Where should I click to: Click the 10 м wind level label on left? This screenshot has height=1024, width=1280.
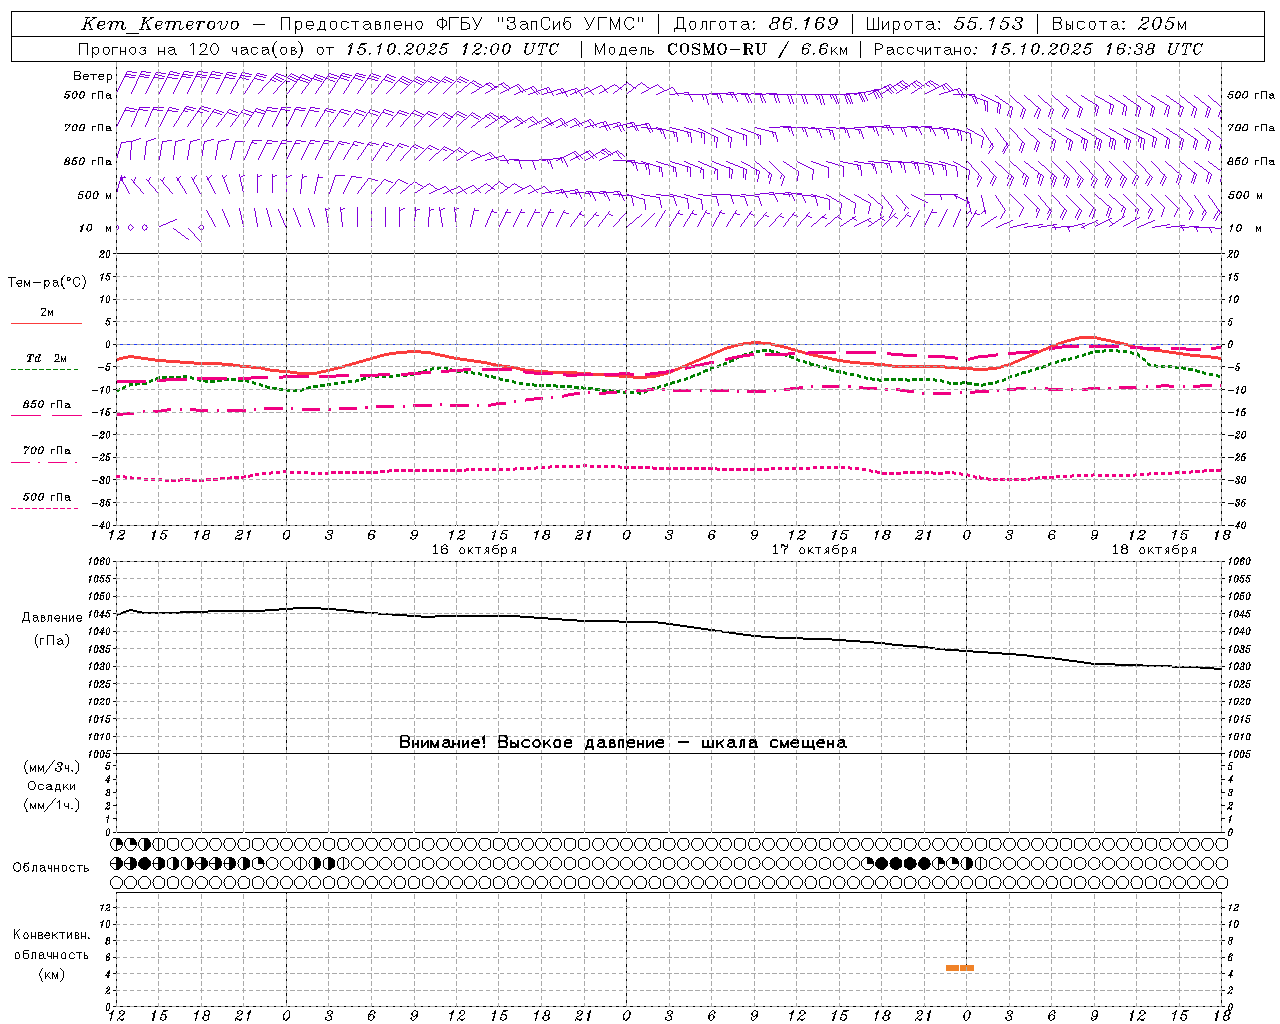[x=95, y=228]
